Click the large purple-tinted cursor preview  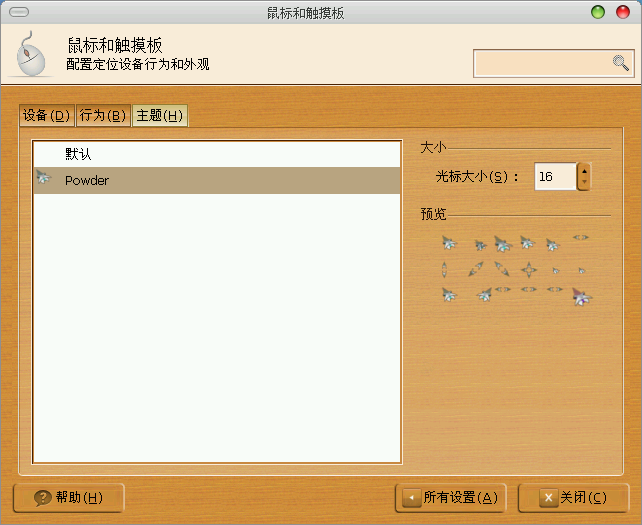(x=581, y=297)
